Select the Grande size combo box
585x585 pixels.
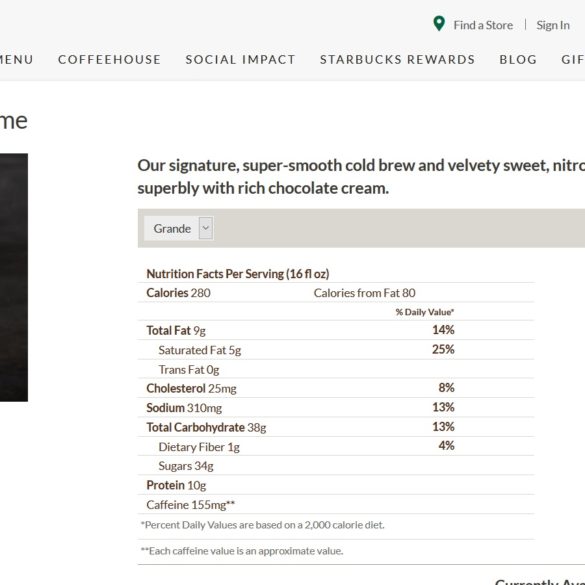pos(179,228)
